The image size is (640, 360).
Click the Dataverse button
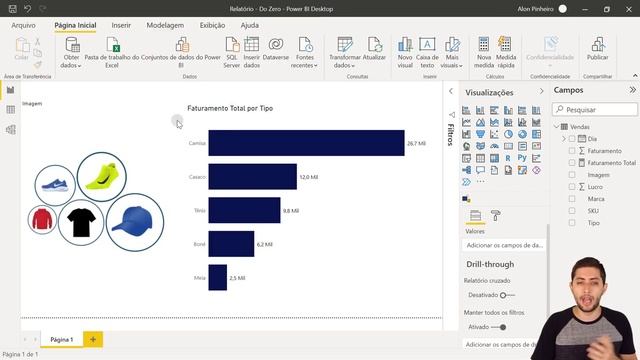click(x=276, y=50)
